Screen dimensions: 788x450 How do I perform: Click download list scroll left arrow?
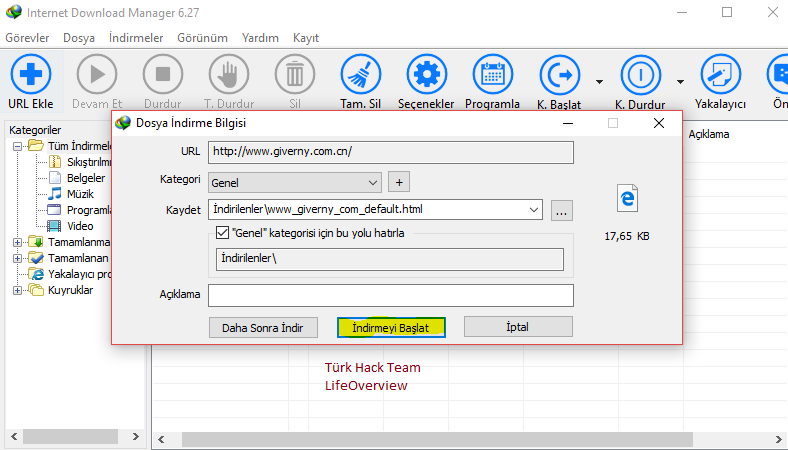(x=161, y=439)
